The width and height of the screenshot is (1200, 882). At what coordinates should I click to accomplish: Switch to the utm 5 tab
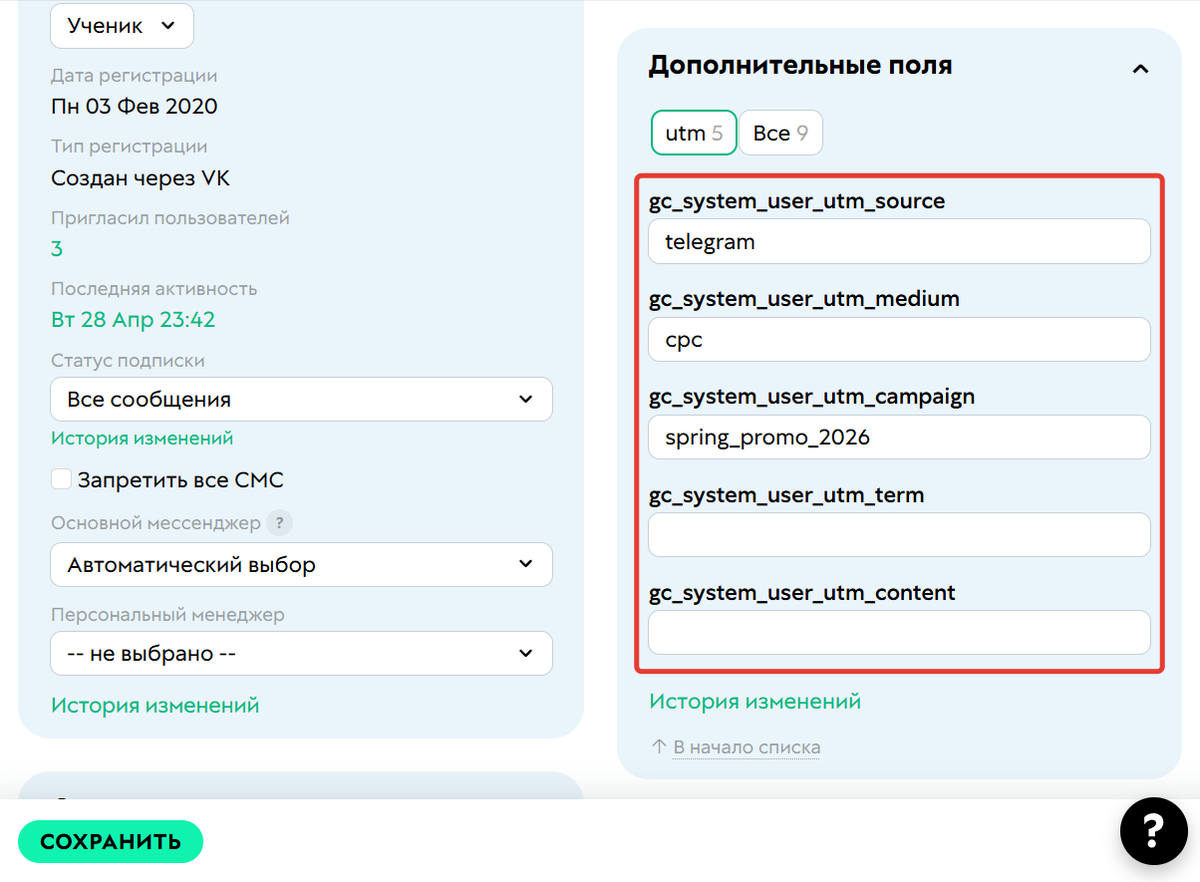pyautogui.click(x=694, y=133)
